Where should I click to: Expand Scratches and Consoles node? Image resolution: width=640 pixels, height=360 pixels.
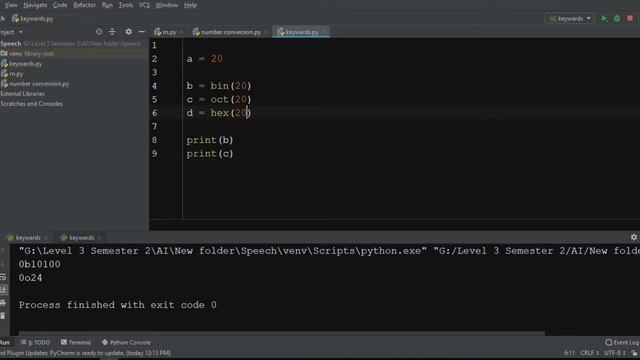pos(31,104)
